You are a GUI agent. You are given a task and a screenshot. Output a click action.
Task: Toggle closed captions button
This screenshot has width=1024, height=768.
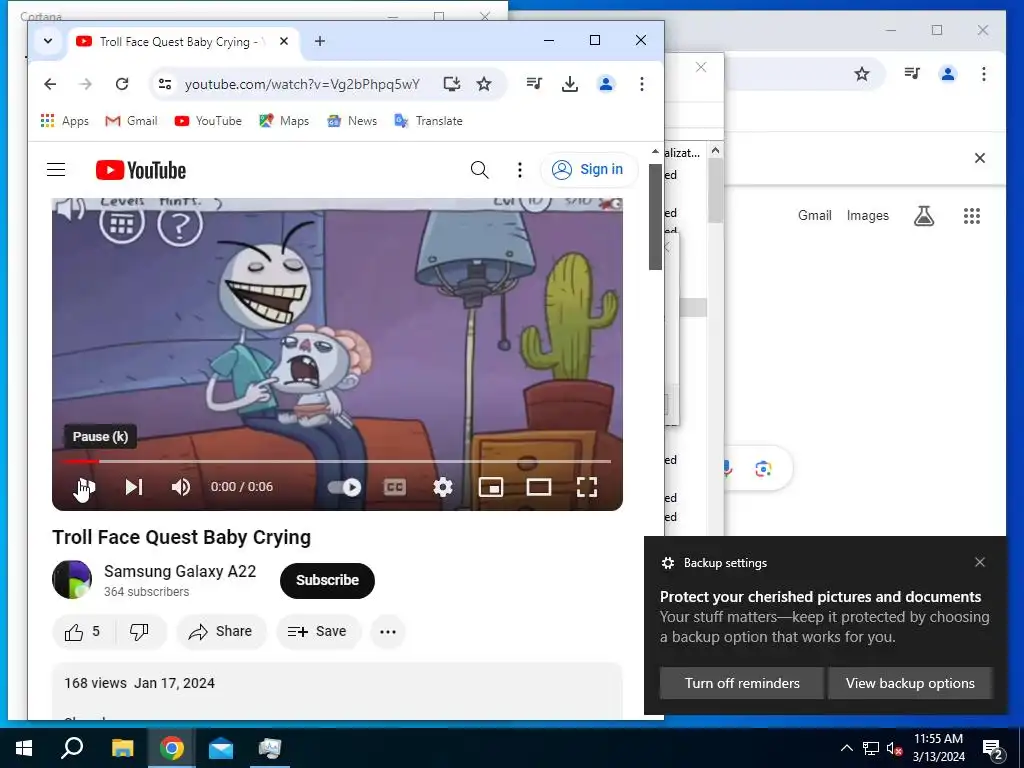point(394,487)
